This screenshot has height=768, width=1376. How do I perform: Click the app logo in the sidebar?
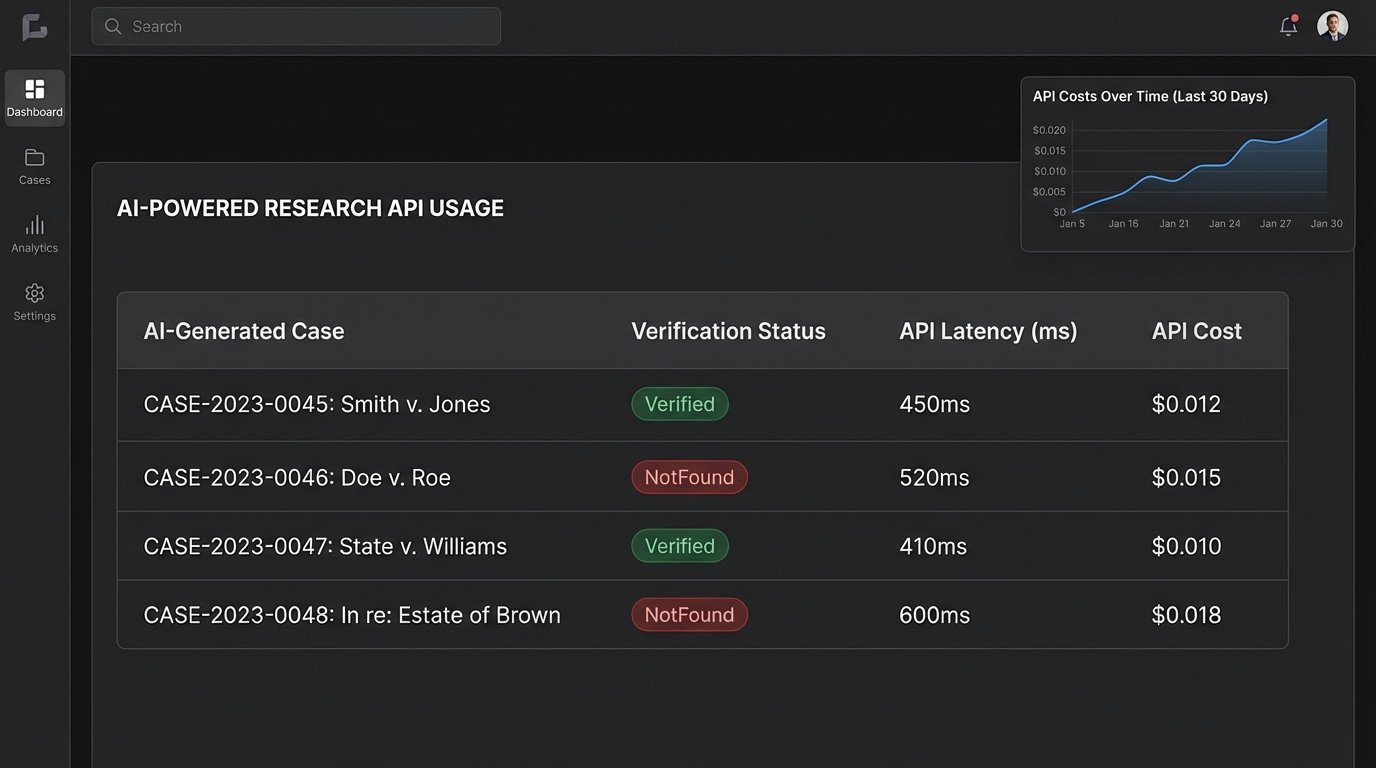point(35,27)
